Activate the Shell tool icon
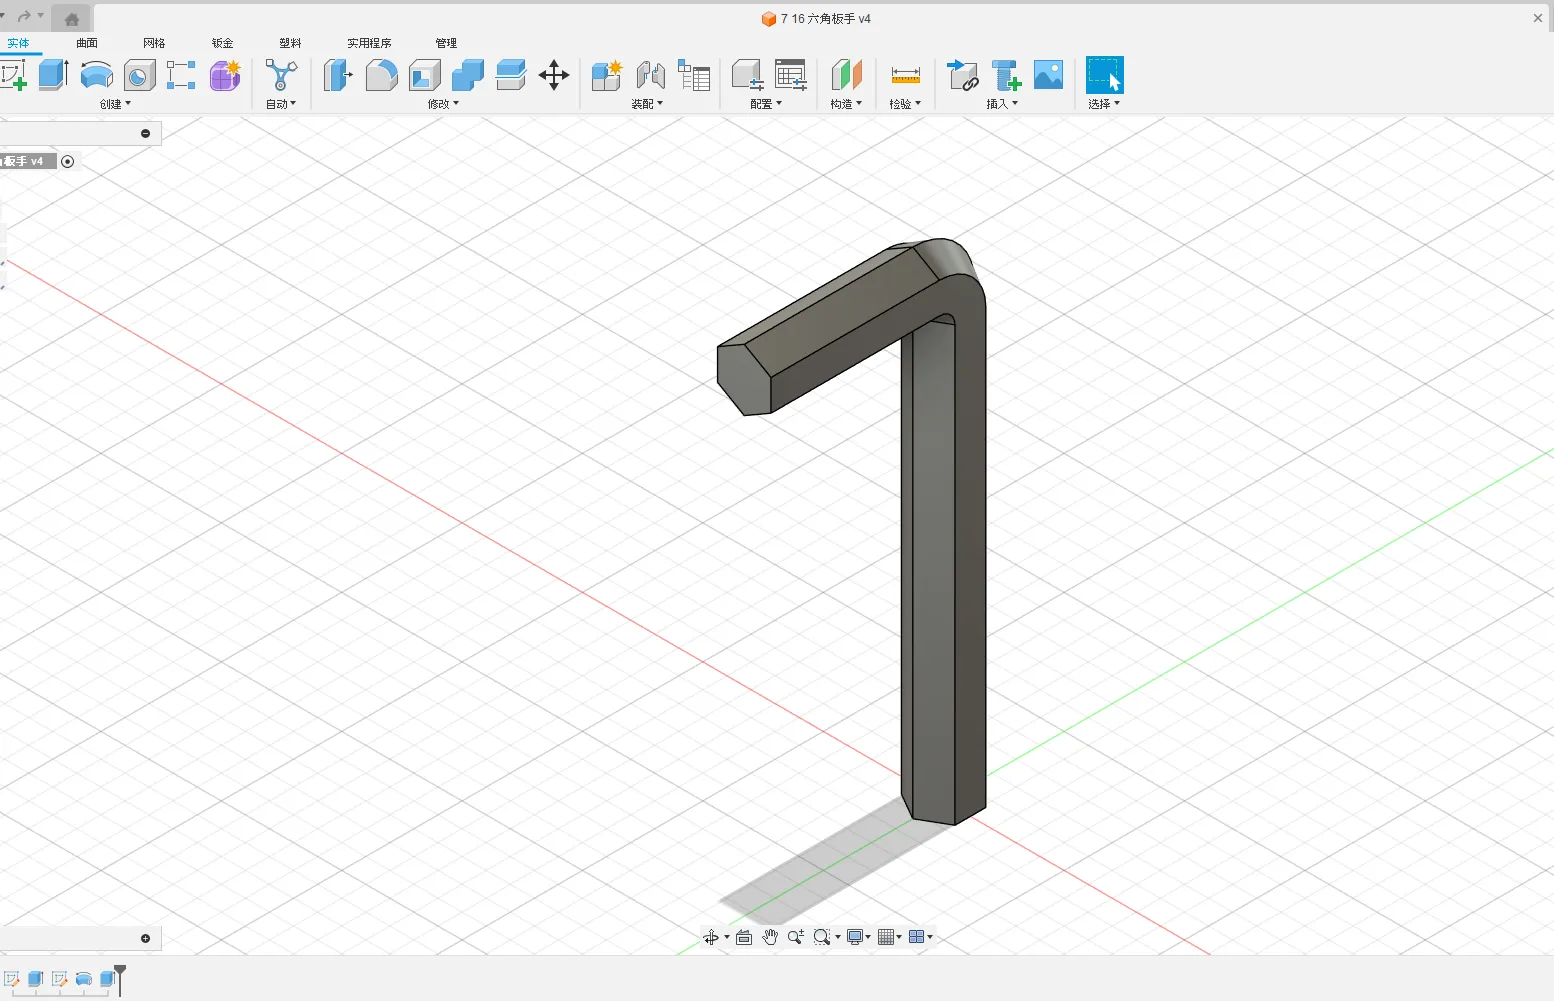Image resolution: width=1554 pixels, height=1001 pixels. tap(424, 75)
